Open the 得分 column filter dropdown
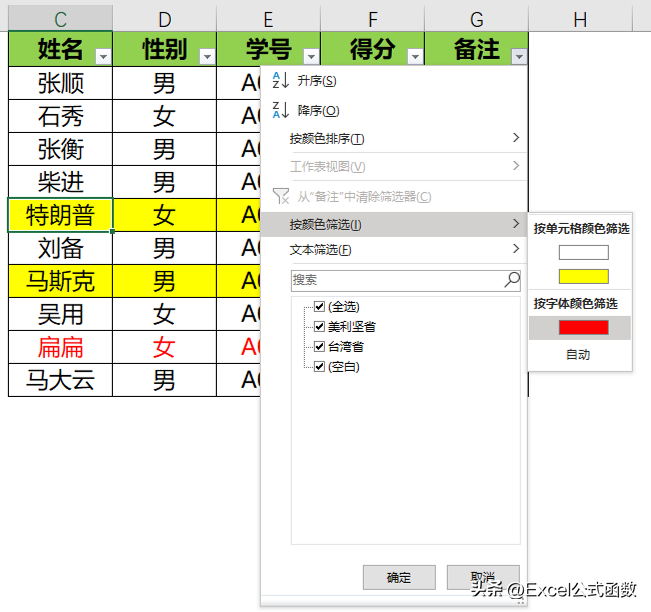Image resolution: width=651 pixels, height=612 pixels. tap(415, 56)
